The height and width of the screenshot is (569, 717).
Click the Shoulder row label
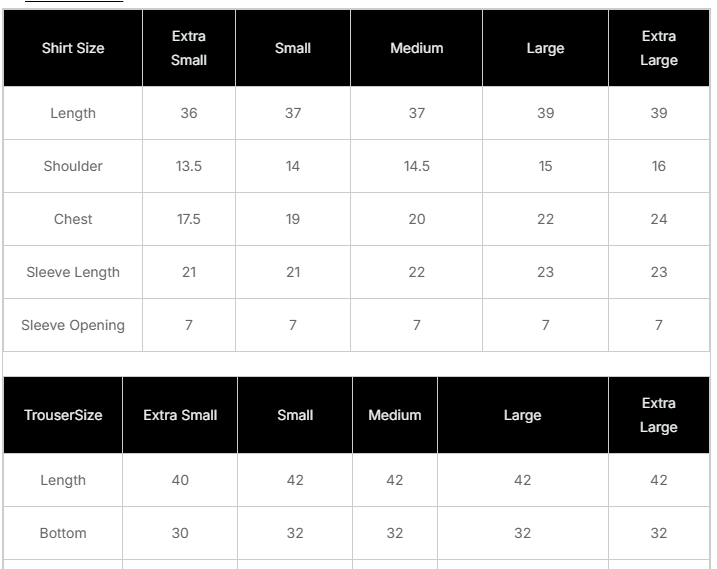tap(73, 166)
